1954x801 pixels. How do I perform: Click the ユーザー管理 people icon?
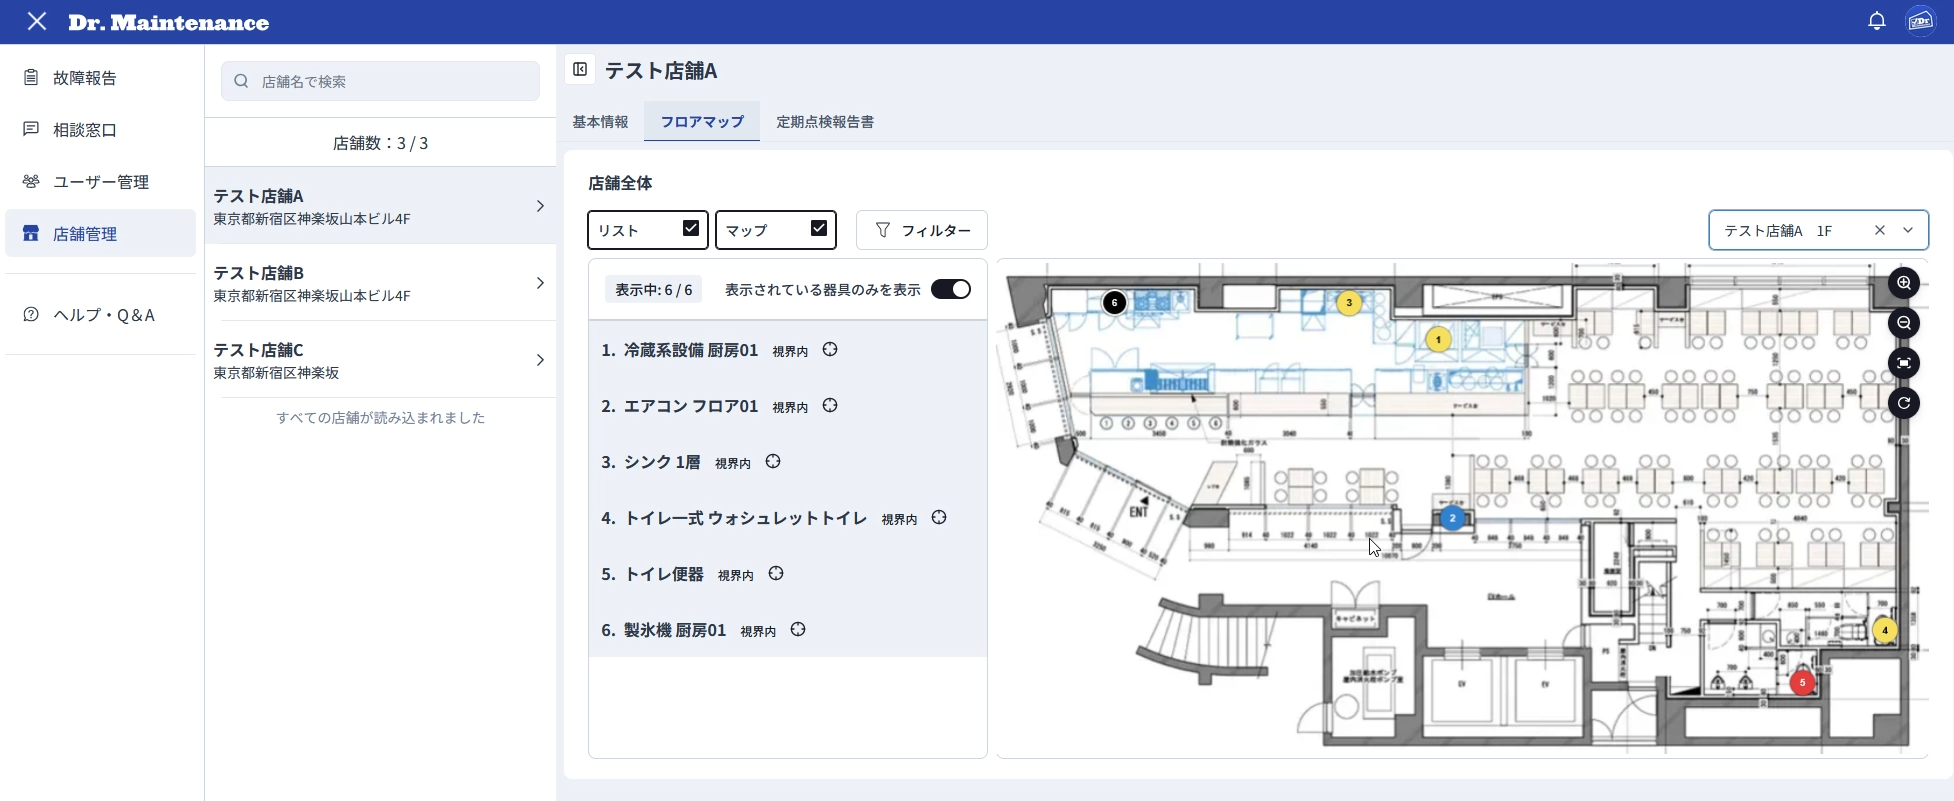pyautogui.click(x=31, y=181)
